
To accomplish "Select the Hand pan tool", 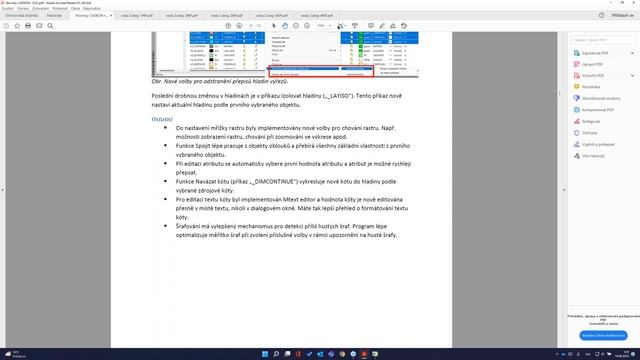I will pyautogui.click(x=285, y=26).
